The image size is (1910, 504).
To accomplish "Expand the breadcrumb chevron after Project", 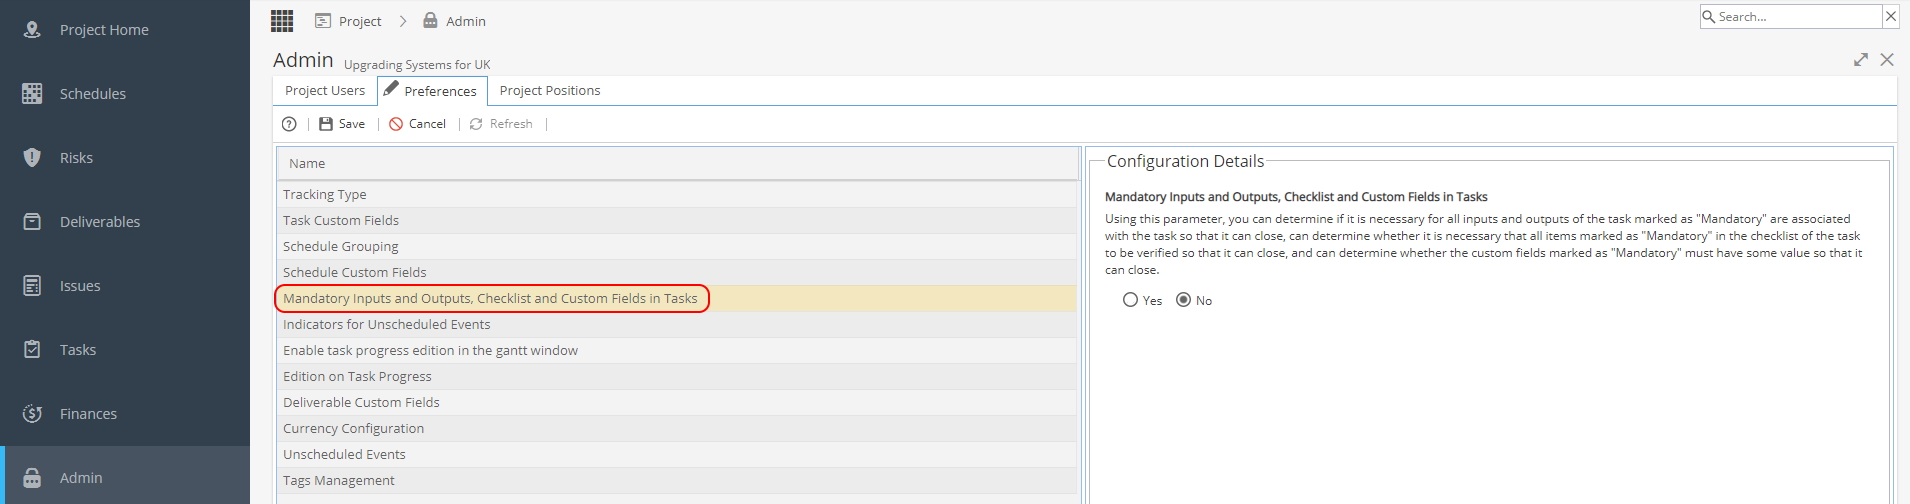I will (x=403, y=21).
